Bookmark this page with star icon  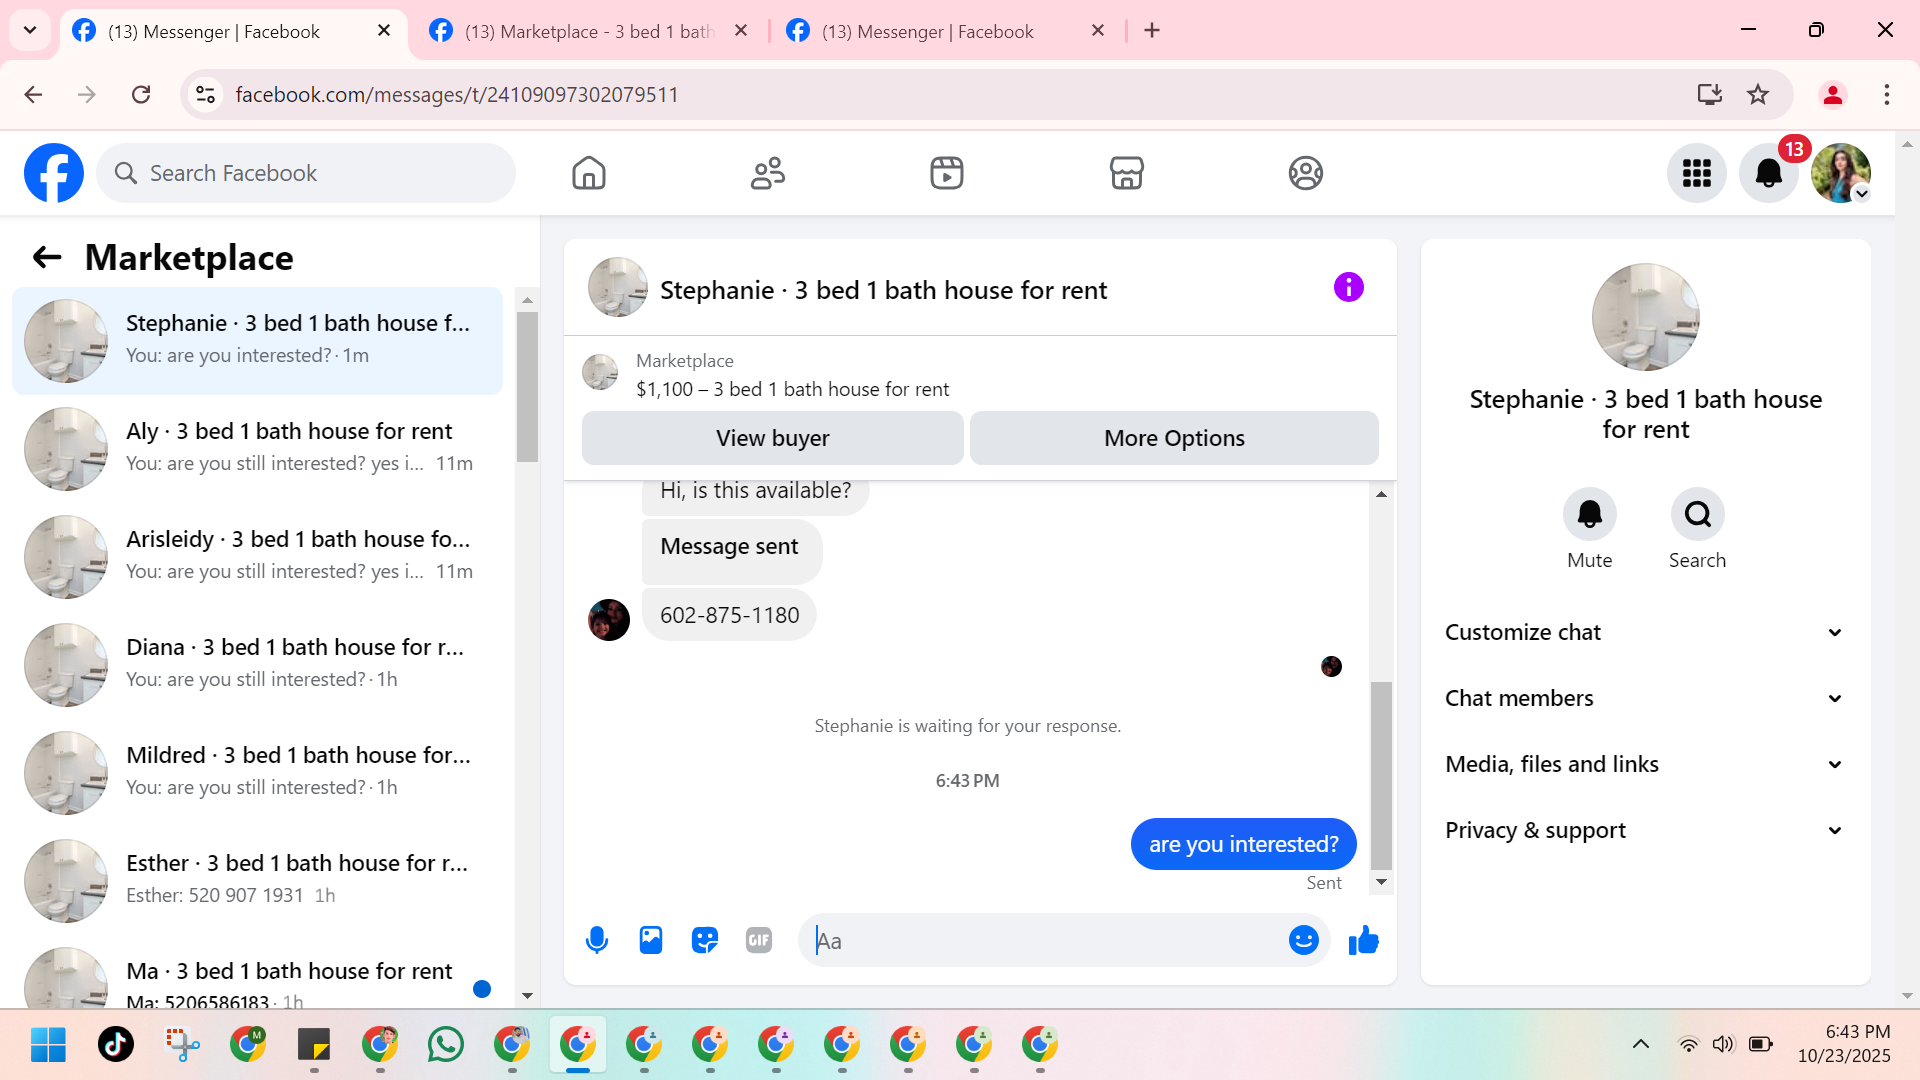tap(1758, 94)
